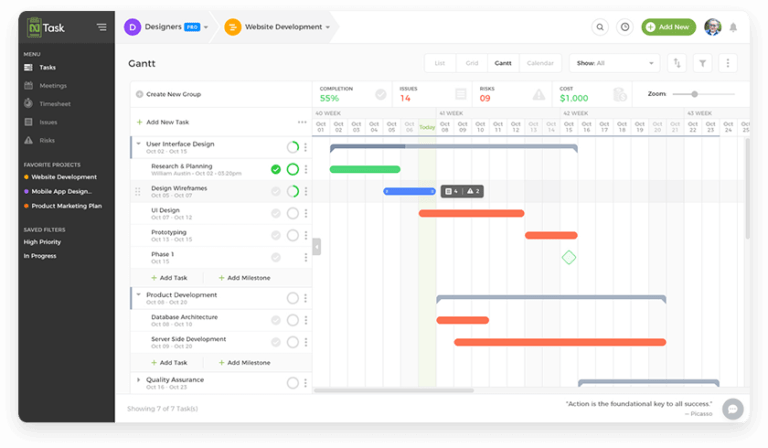Click the Add New button
This screenshot has height=448, width=768.
[x=669, y=27]
